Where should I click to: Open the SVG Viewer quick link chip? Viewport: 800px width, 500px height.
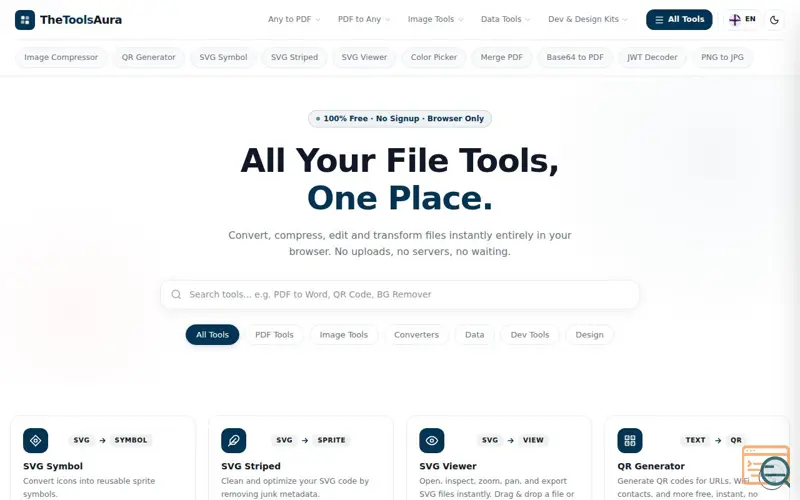click(x=364, y=57)
